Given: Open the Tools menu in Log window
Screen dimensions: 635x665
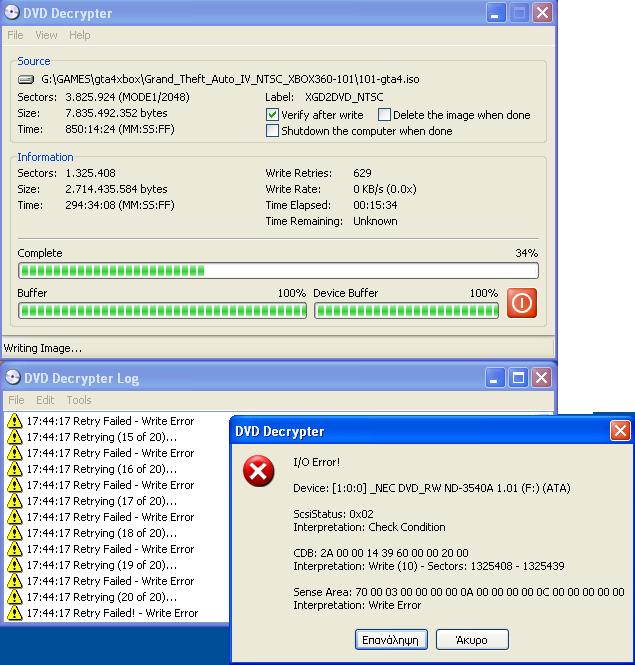Looking at the screenshot, I should coord(79,400).
